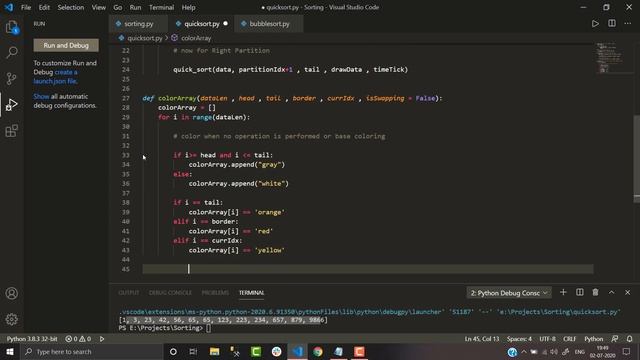Switch to the DEBUG CONSOLE tab
The width and height of the screenshot is (640, 360).
click(170, 293)
